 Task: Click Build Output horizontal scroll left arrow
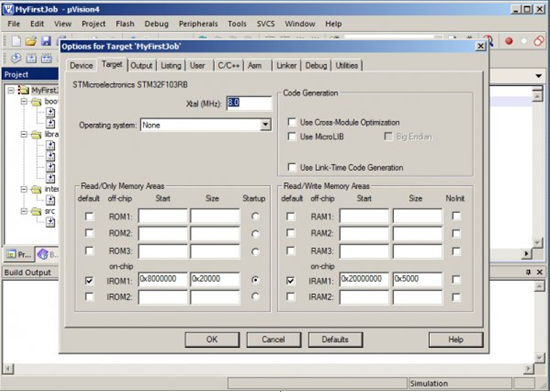click(x=8, y=369)
